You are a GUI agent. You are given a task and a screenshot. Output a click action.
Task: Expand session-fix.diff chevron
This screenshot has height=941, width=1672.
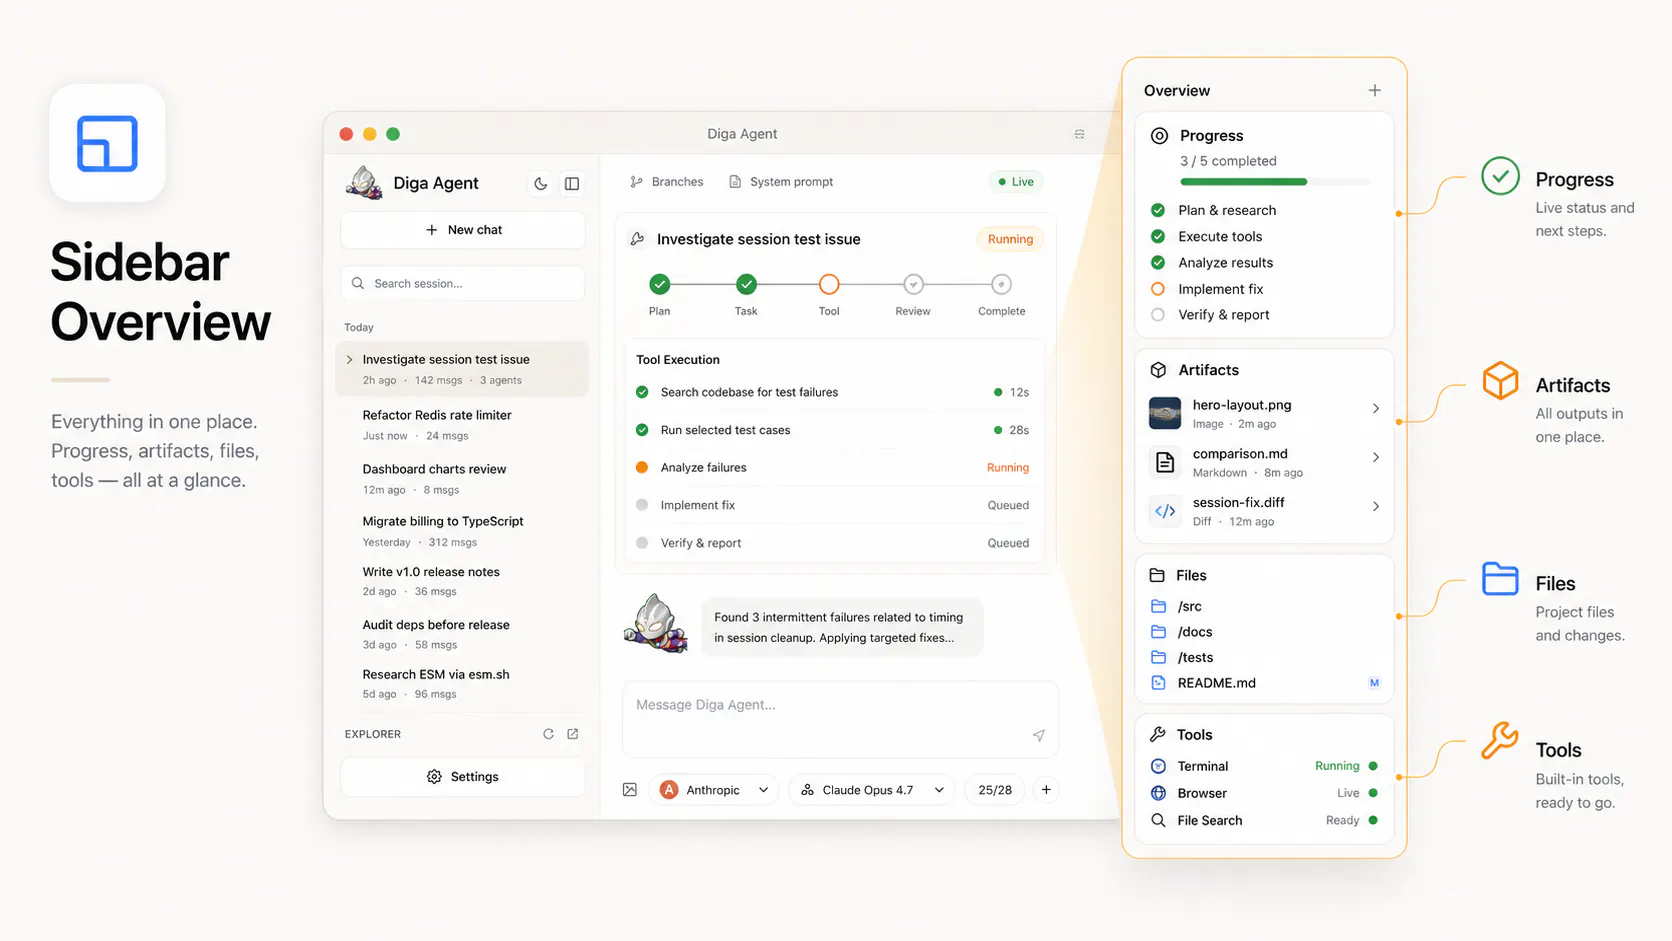pos(1376,506)
